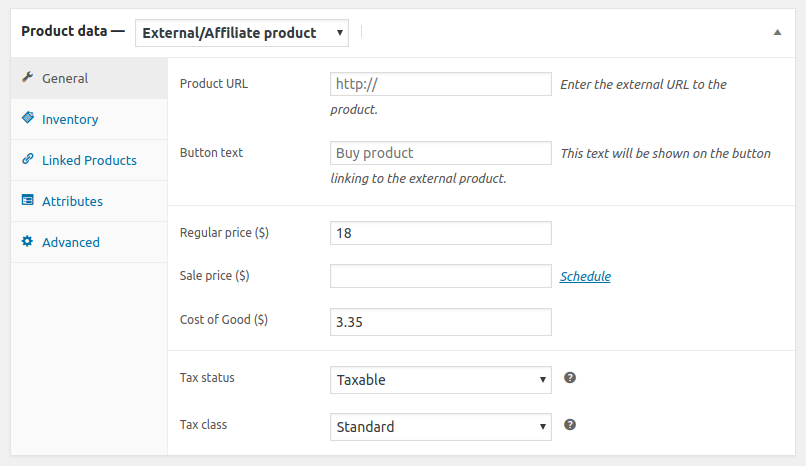This screenshot has height=466, width=806.
Task: Open the Tax class dropdown
Action: coord(441,427)
